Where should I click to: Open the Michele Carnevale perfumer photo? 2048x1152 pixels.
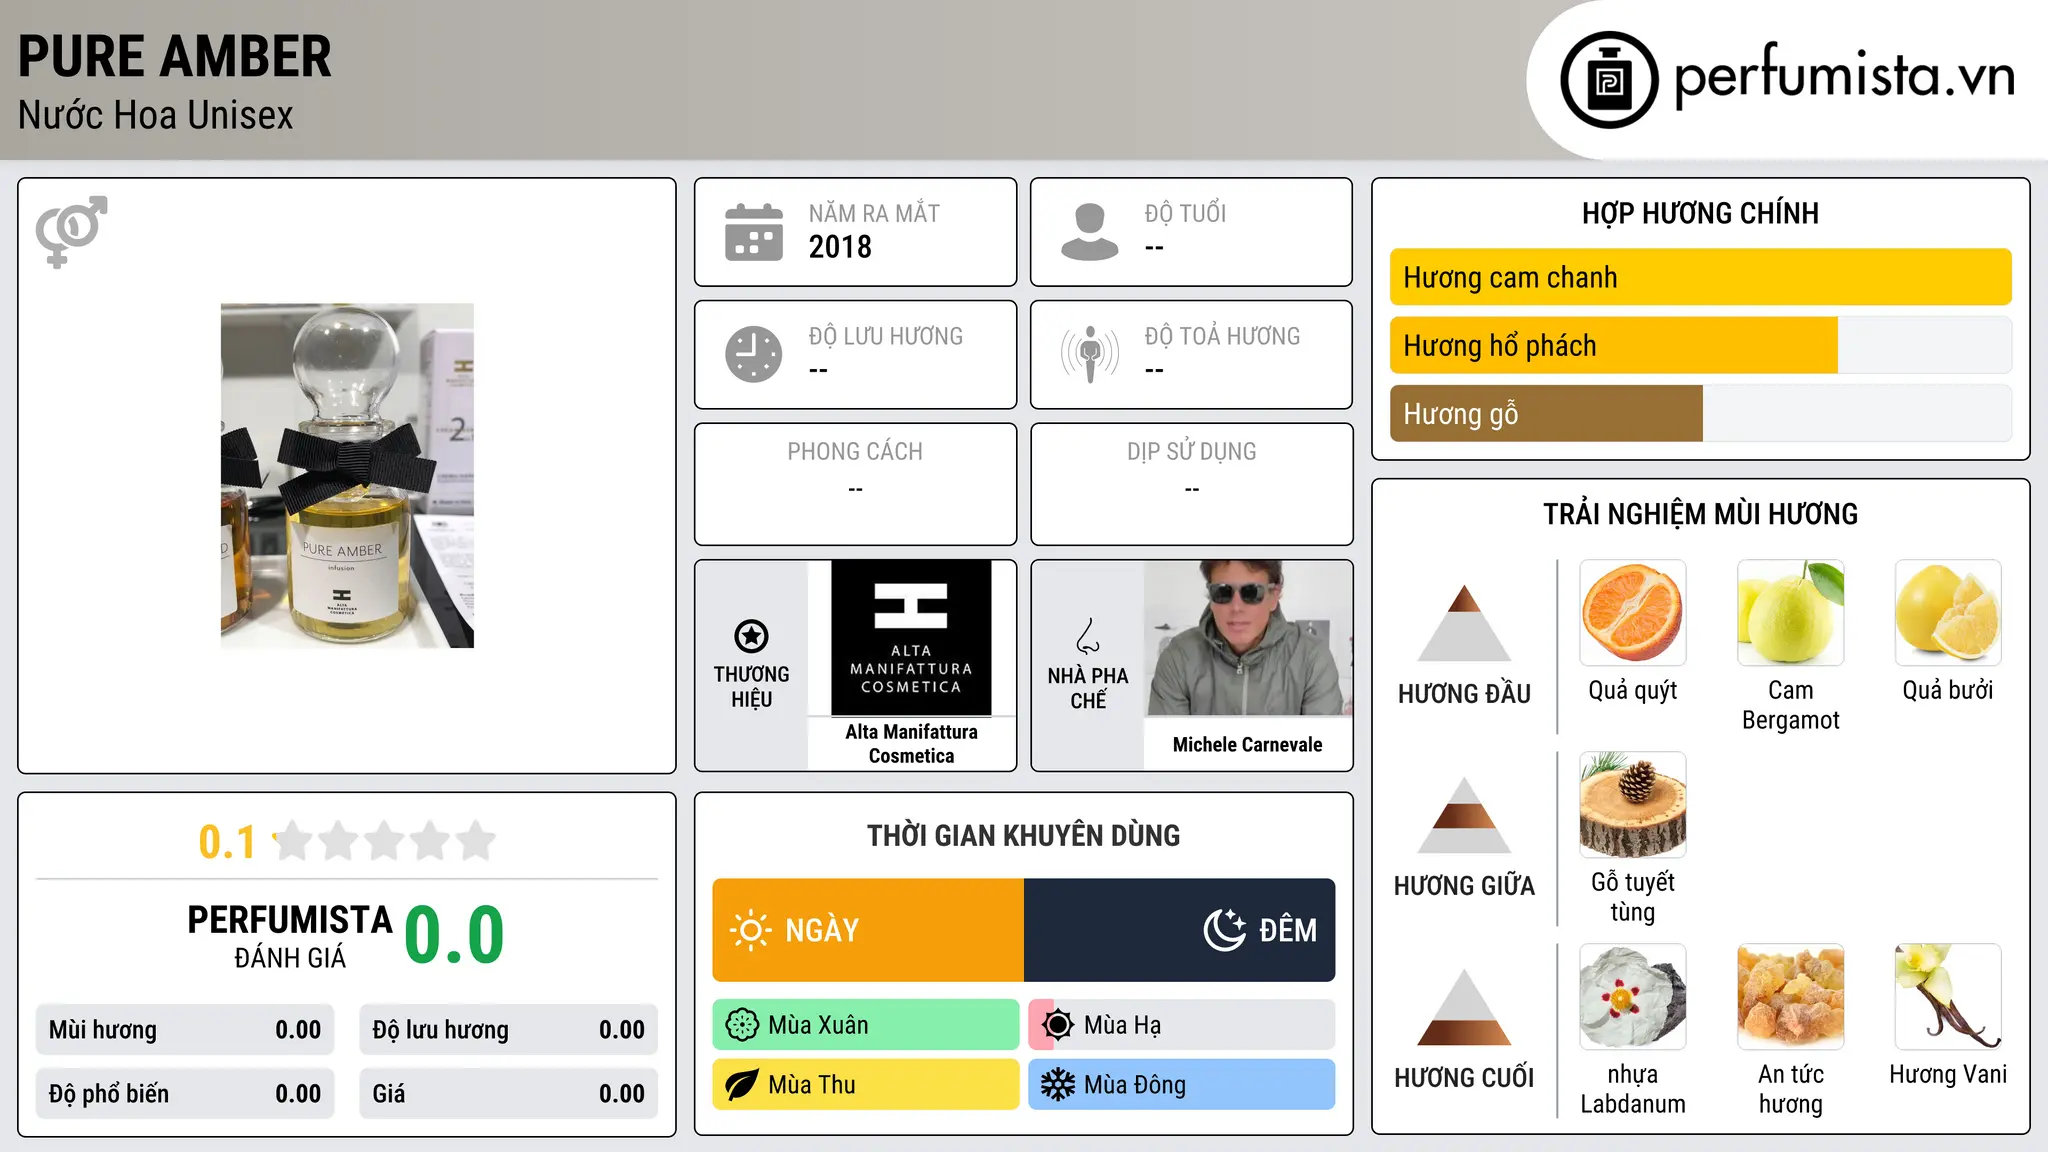click(x=1248, y=638)
